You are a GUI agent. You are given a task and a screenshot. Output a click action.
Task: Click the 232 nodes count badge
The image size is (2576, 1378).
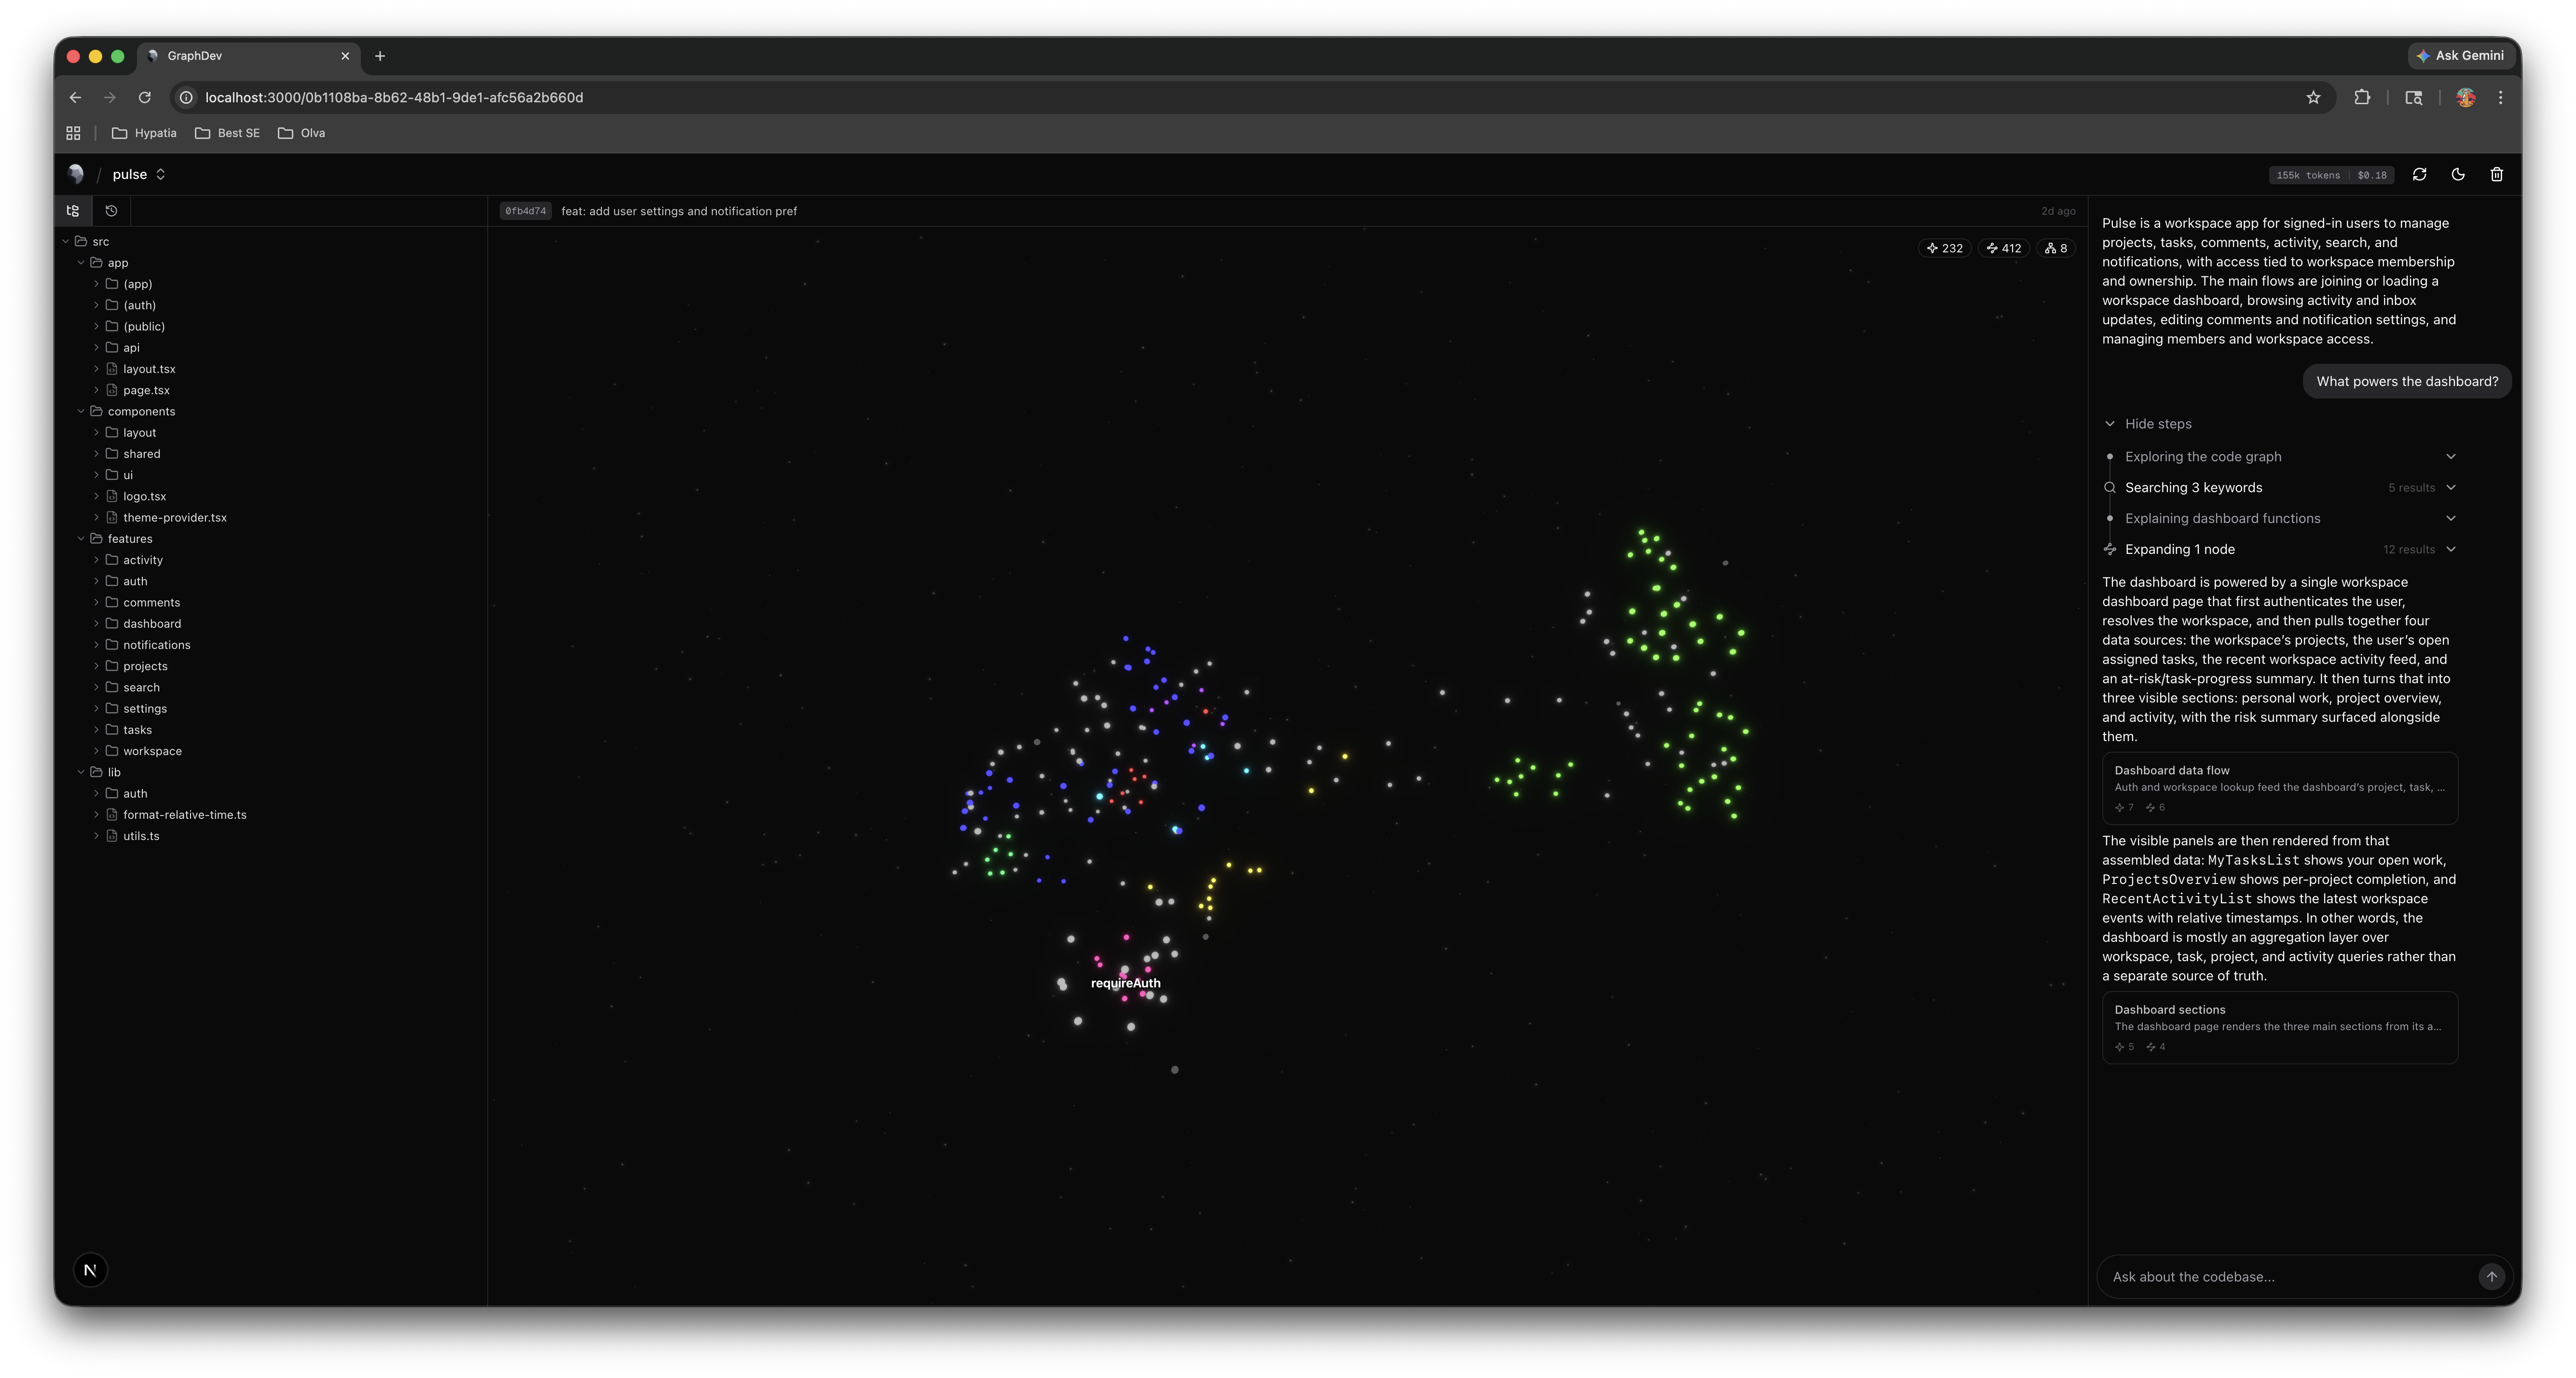[x=1944, y=248]
